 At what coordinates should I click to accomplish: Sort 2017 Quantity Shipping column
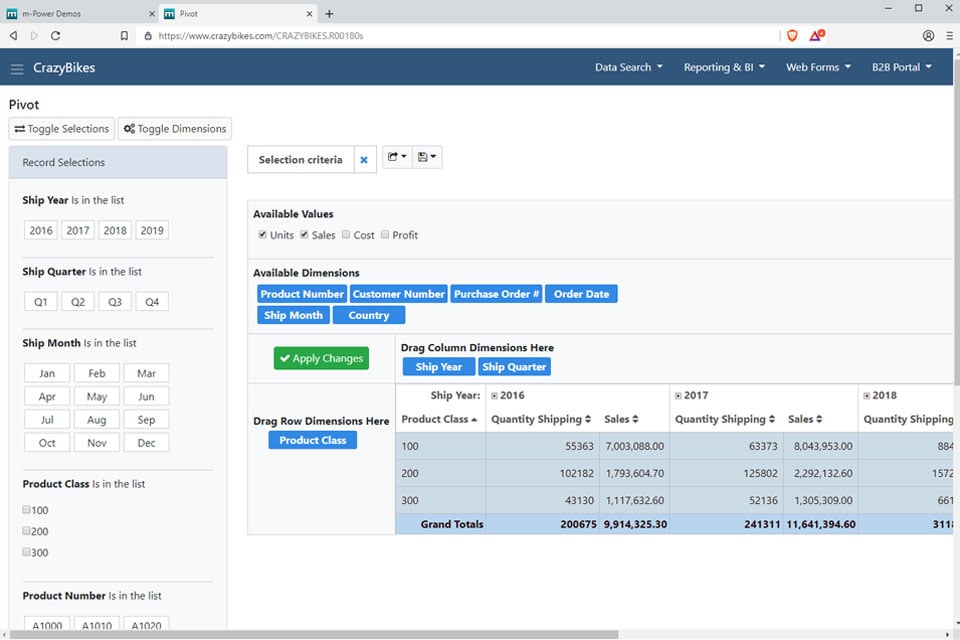pos(725,419)
